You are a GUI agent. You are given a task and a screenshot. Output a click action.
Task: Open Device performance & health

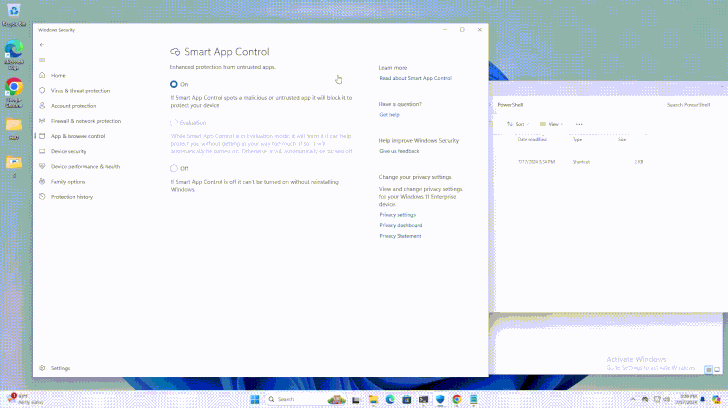[x=85, y=166]
